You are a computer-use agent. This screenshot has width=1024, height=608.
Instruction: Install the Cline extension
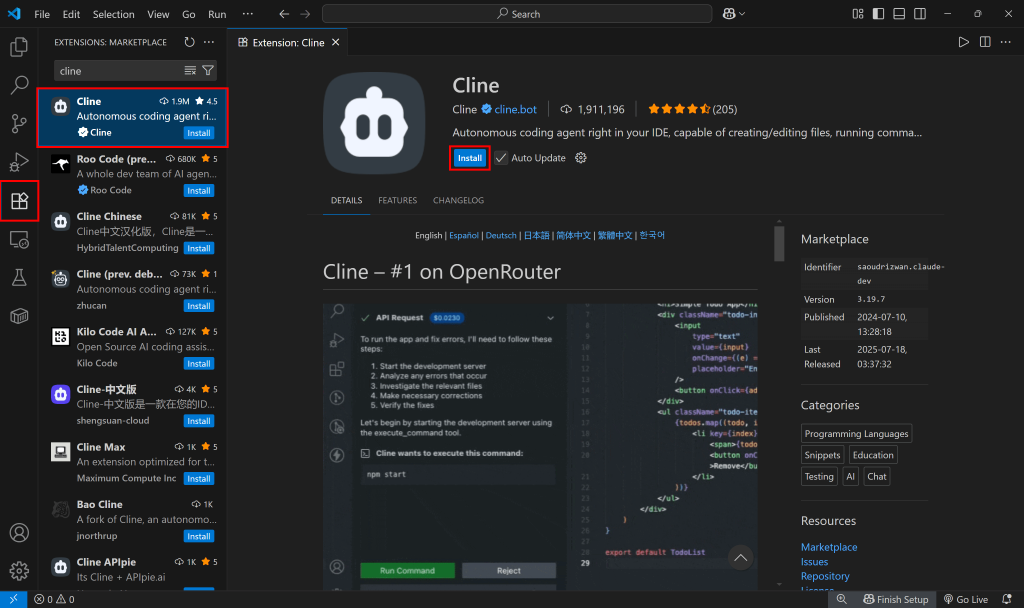tap(469, 157)
